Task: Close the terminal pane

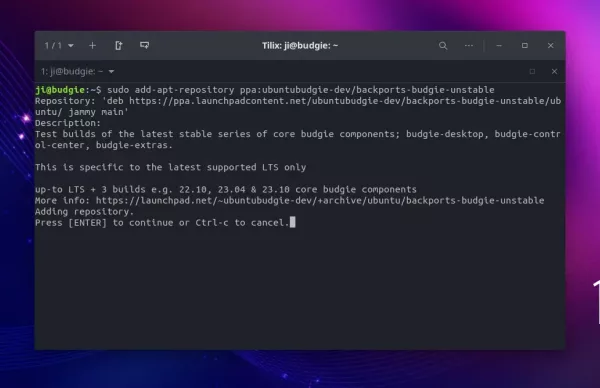Action: 554,72
